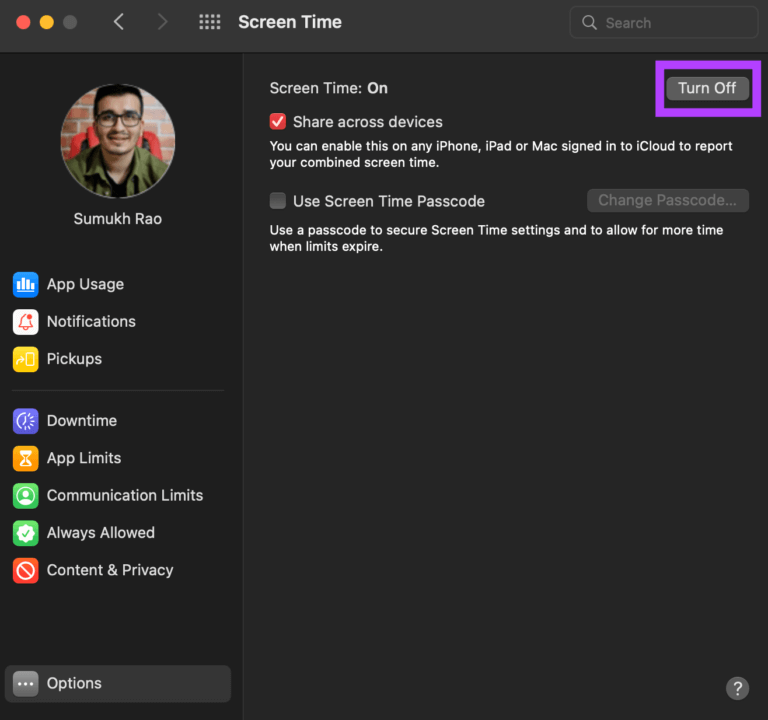
Task: Click the 'Use Screen Time Passcode' label
Action: pyautogui.click(x=389, y=201)
